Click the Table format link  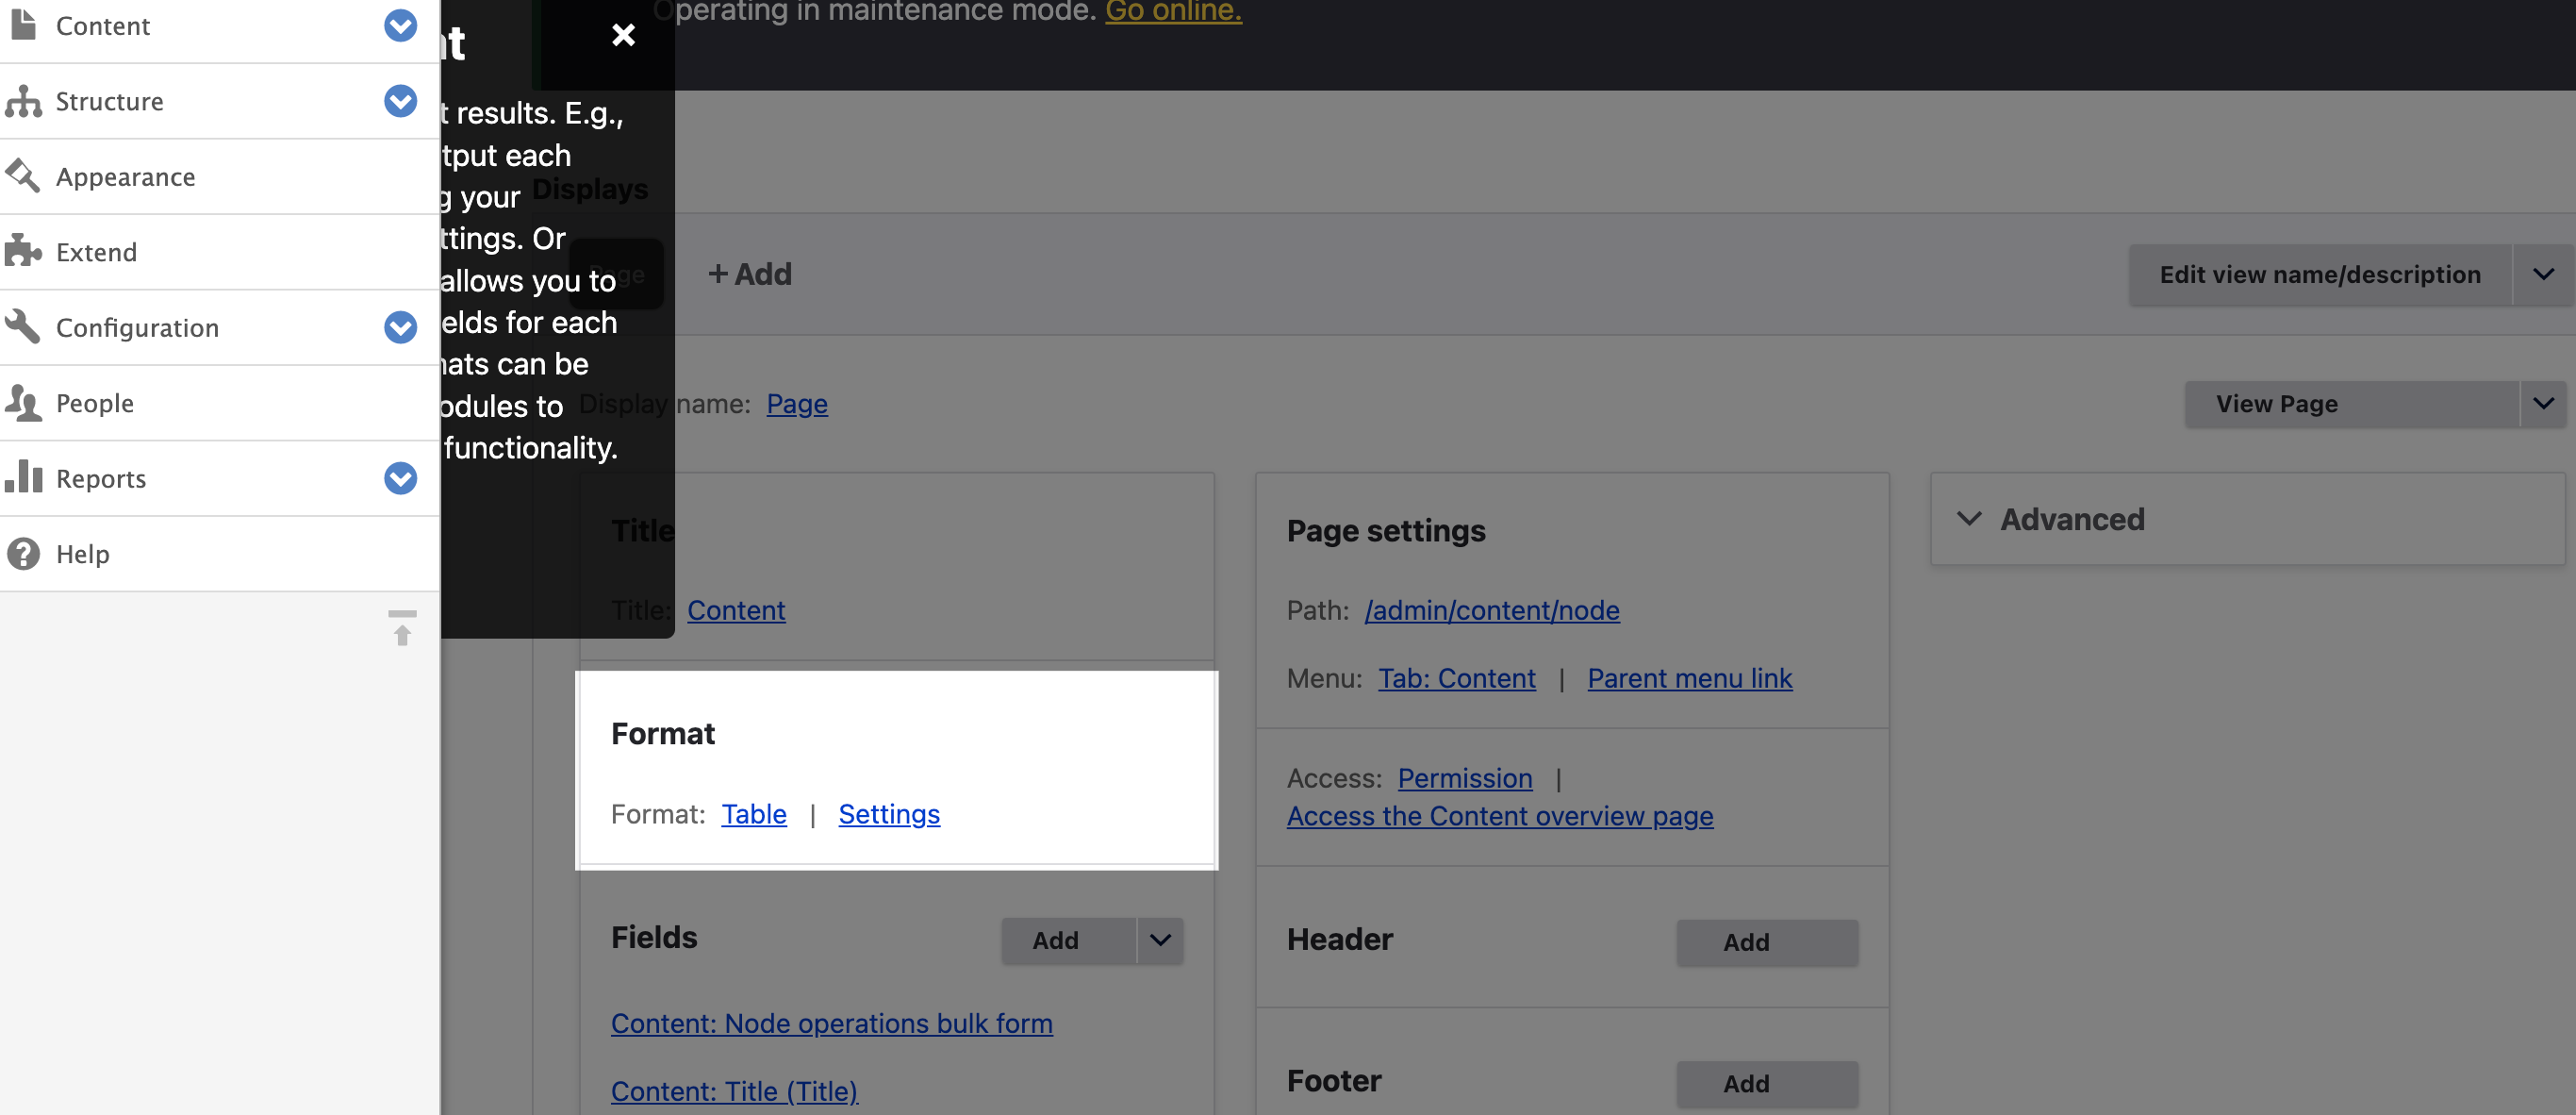tap(754, 814)
